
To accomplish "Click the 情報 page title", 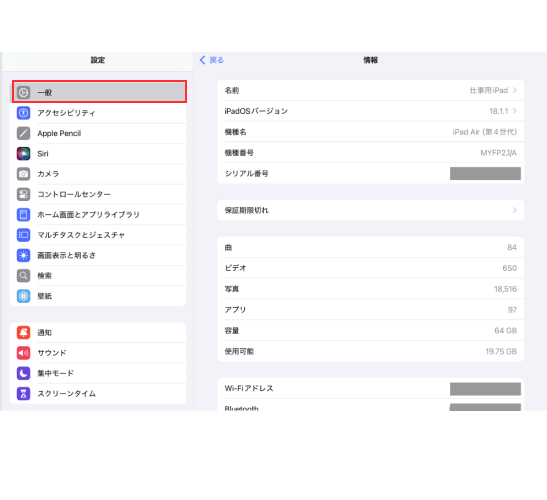I will 370,60.
